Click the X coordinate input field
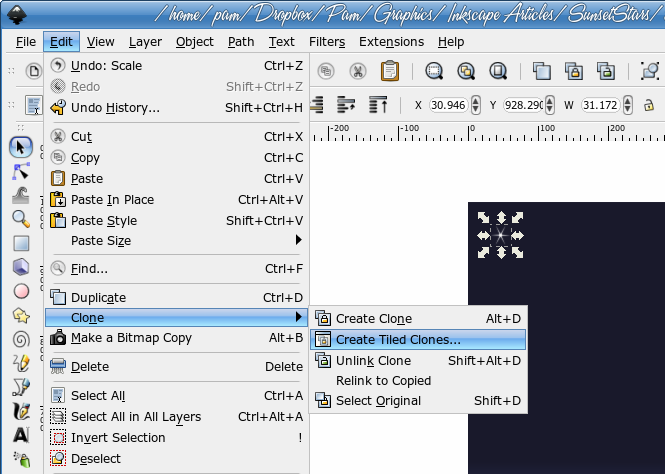 click(x=448, y=105)
